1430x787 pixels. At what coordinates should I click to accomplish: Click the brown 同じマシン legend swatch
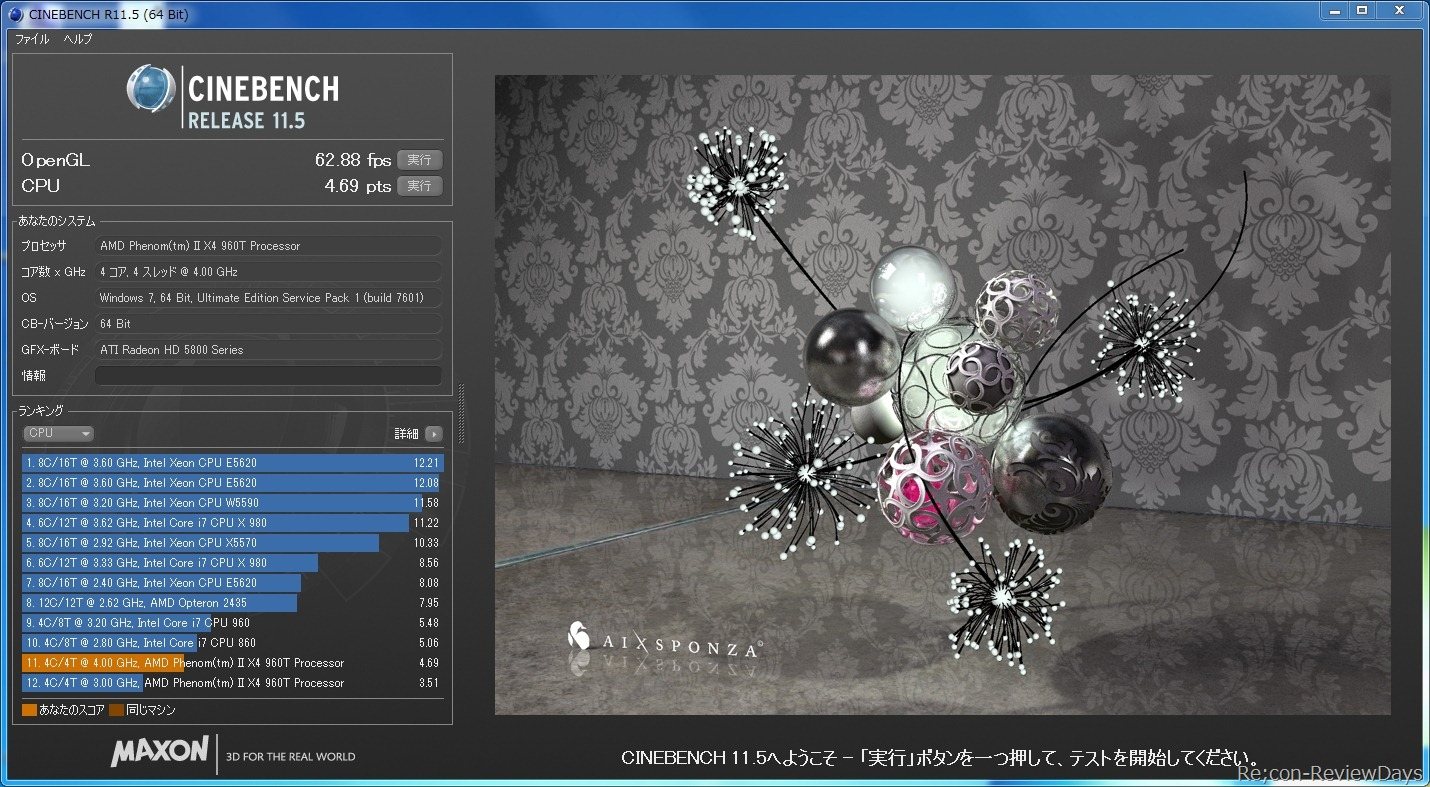(116, 710)
